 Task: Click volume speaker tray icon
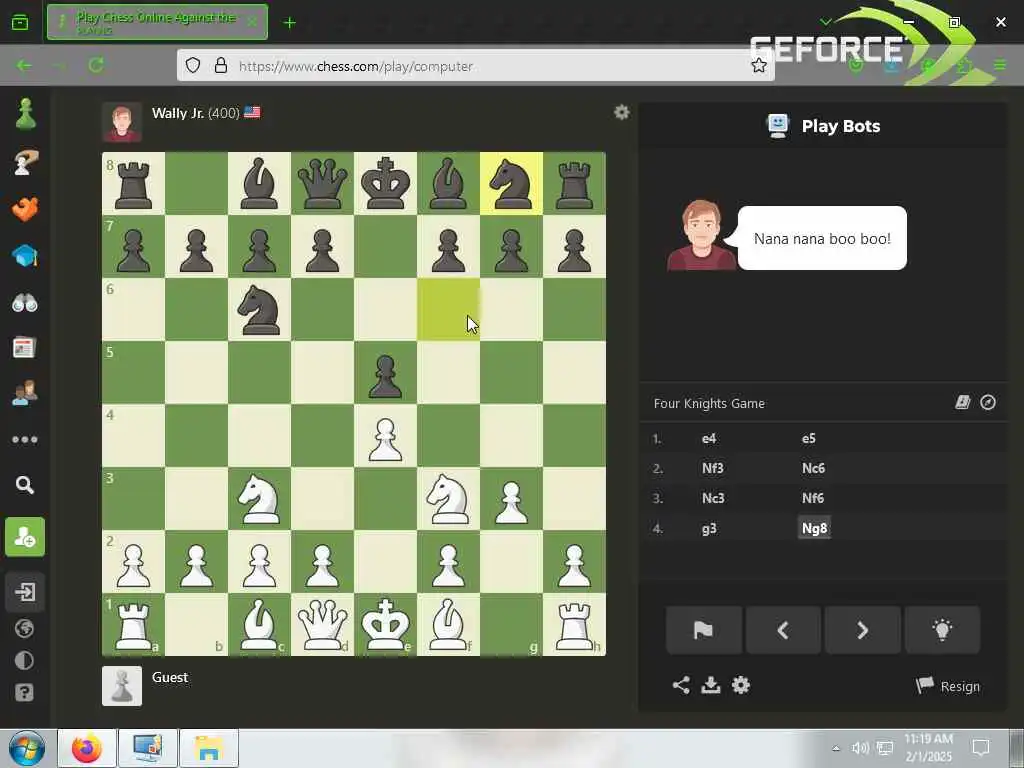[860, 748]
